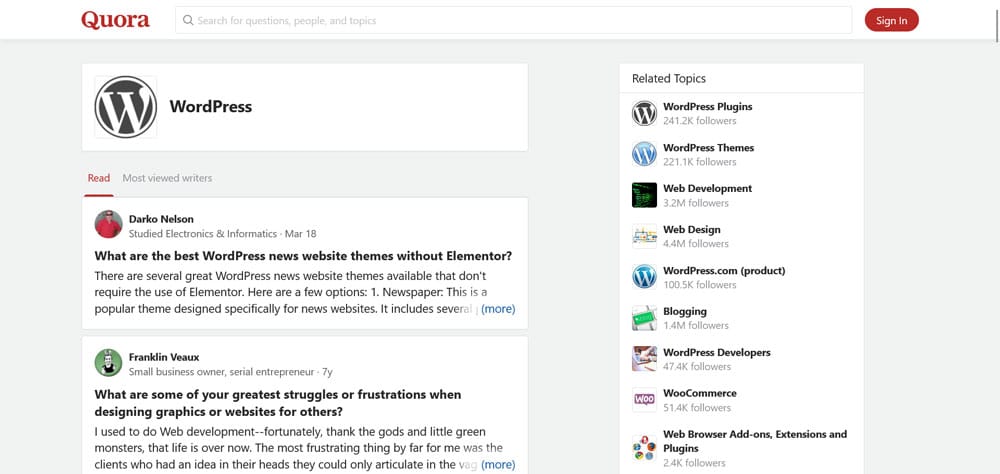
Task: Switch to the Most viewed writers tab
Action: pyautogui.click(x=167, y=178)
